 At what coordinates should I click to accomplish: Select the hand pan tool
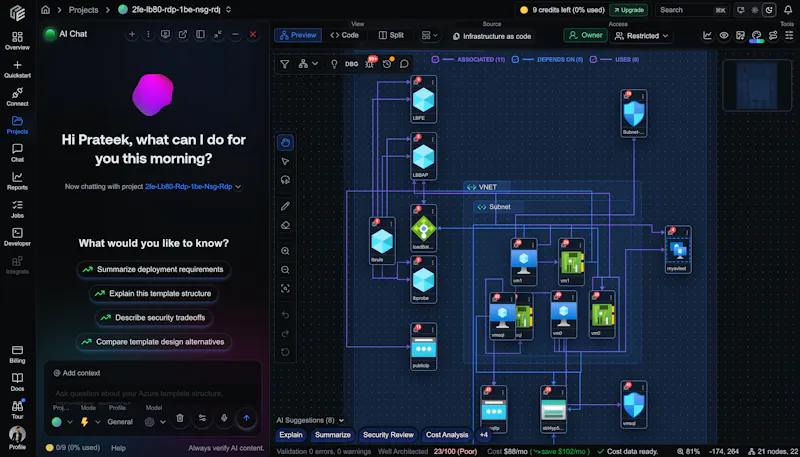pos(285,142)
